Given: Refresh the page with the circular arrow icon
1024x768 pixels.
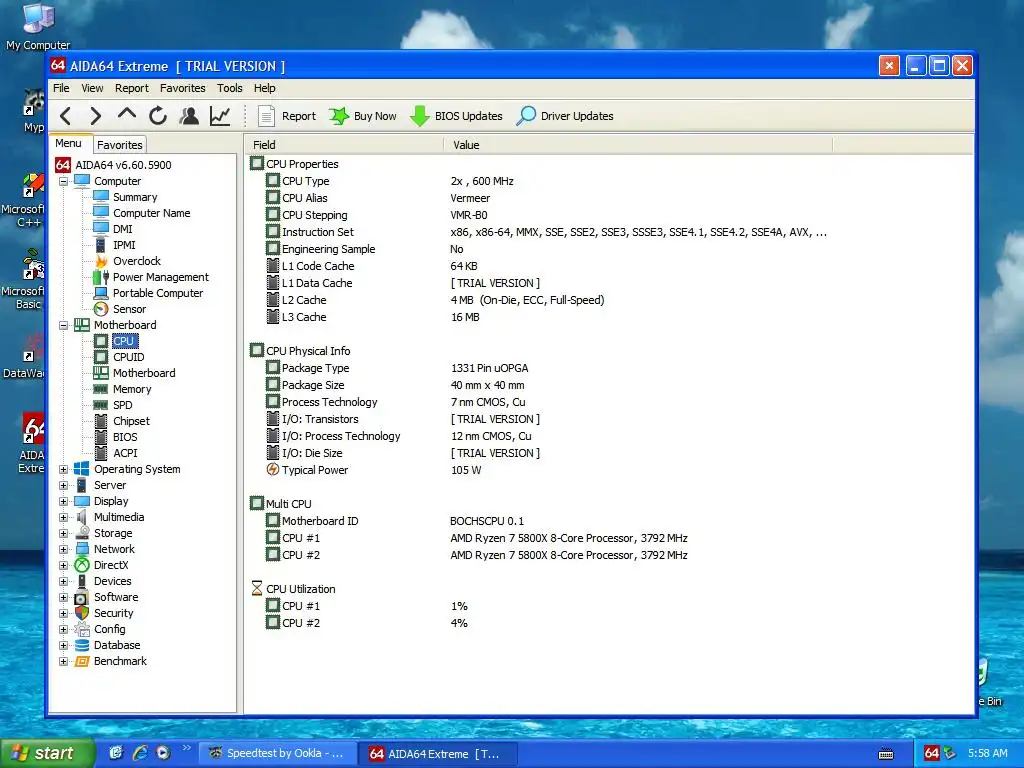Looking at the screenshot, I should (x=158, y=116).
